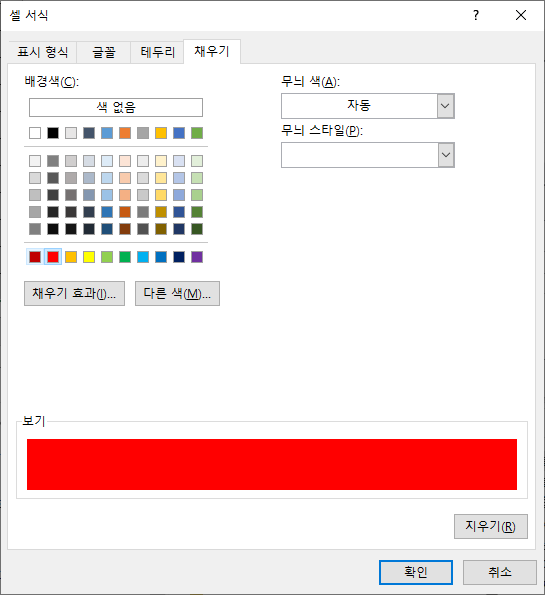The height and width of the screenshot is (595, 545).
Task: Confirm with the 확인 button
Action: pos(416,572)
